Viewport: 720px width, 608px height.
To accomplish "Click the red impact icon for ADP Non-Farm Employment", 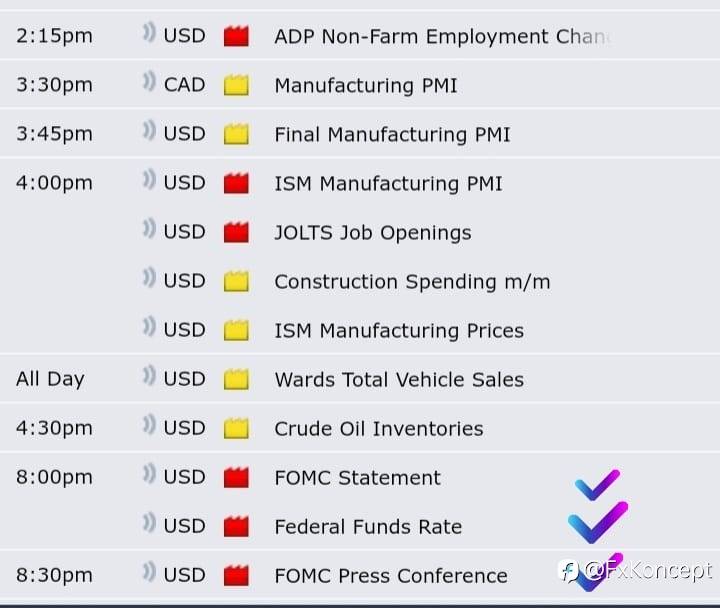I will pyautogui.click(x=236, y=36).
